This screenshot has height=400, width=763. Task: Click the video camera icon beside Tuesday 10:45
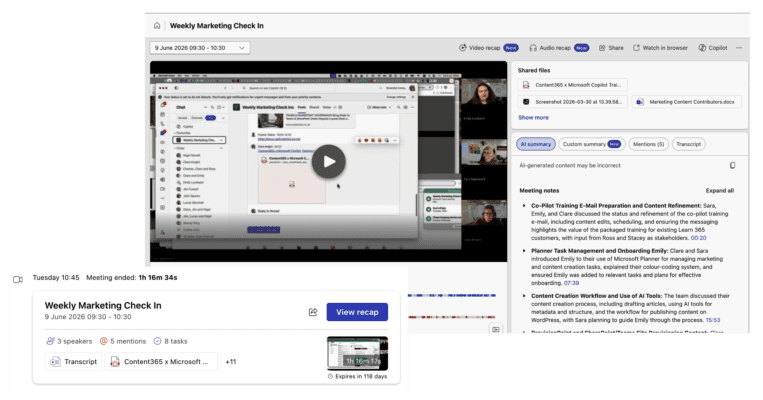point(18,279)
